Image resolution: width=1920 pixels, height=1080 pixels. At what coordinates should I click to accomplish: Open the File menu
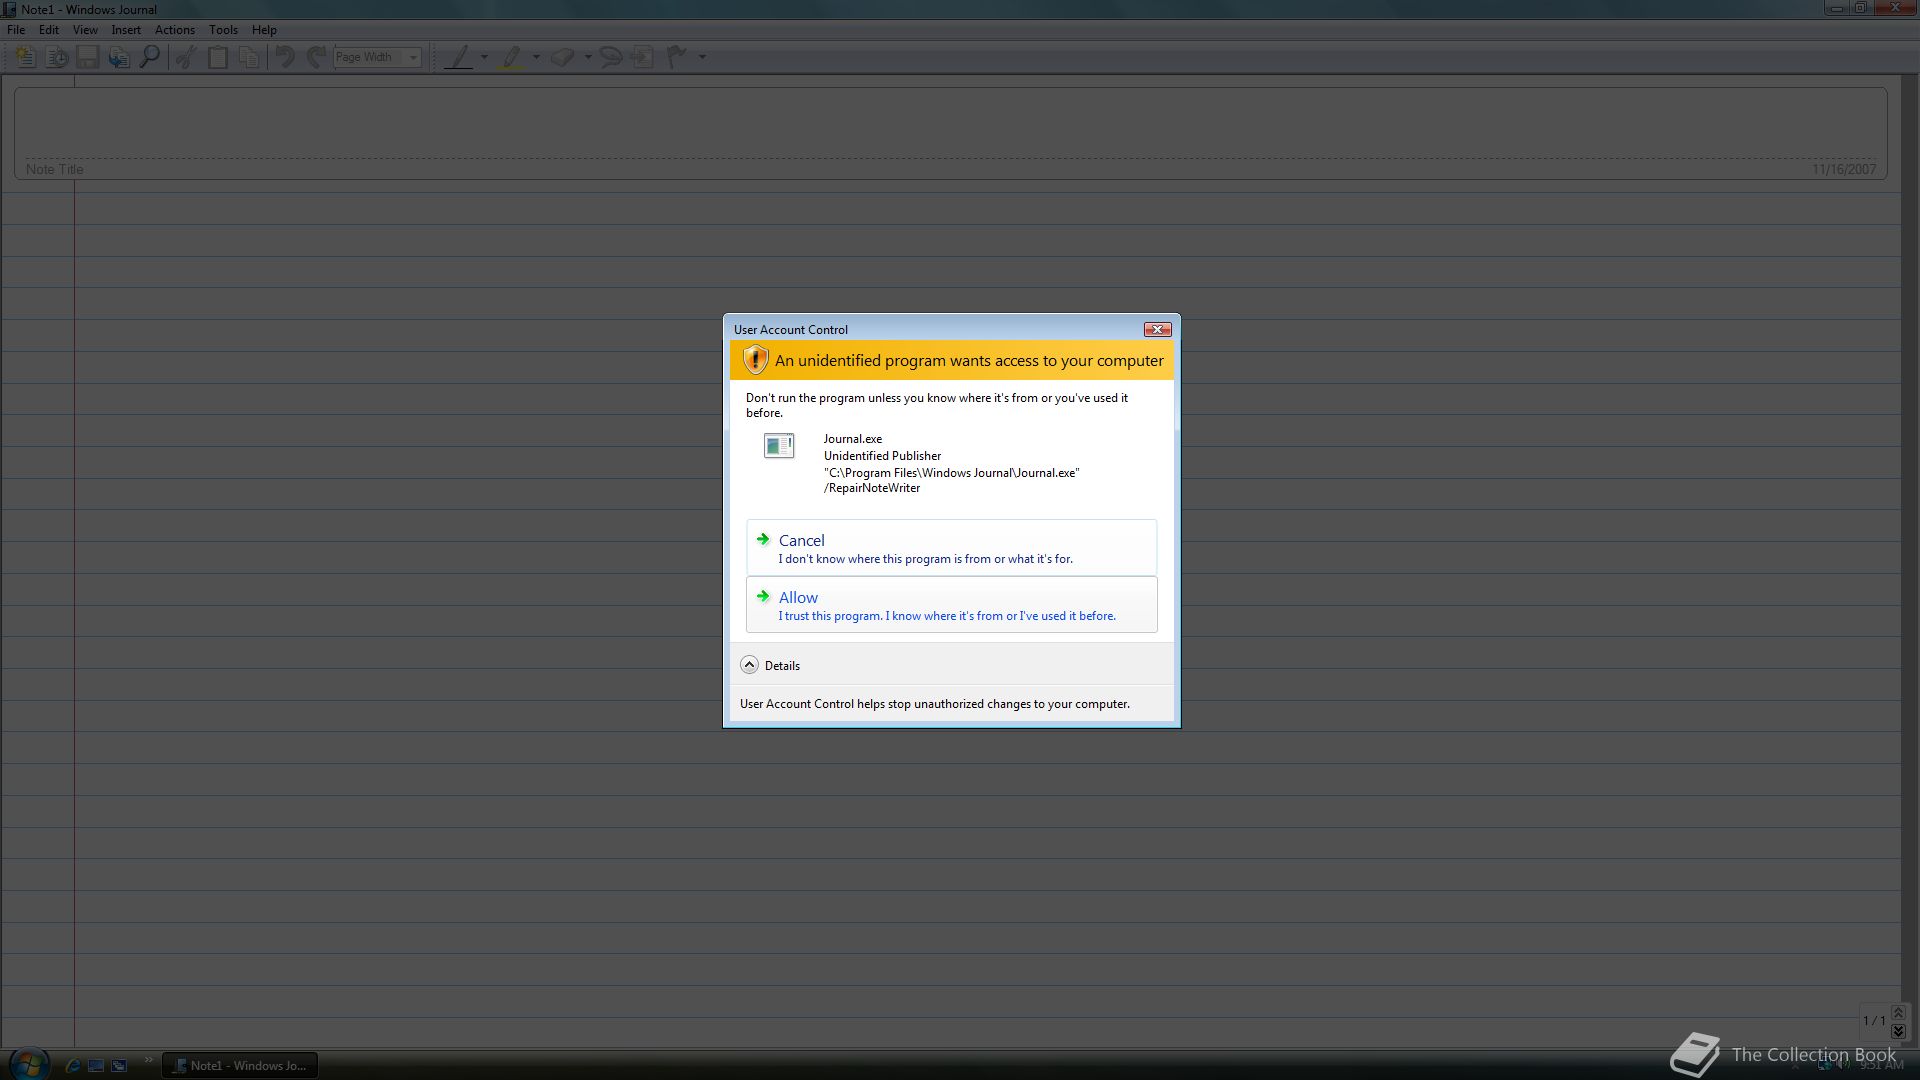click(16, 30)
